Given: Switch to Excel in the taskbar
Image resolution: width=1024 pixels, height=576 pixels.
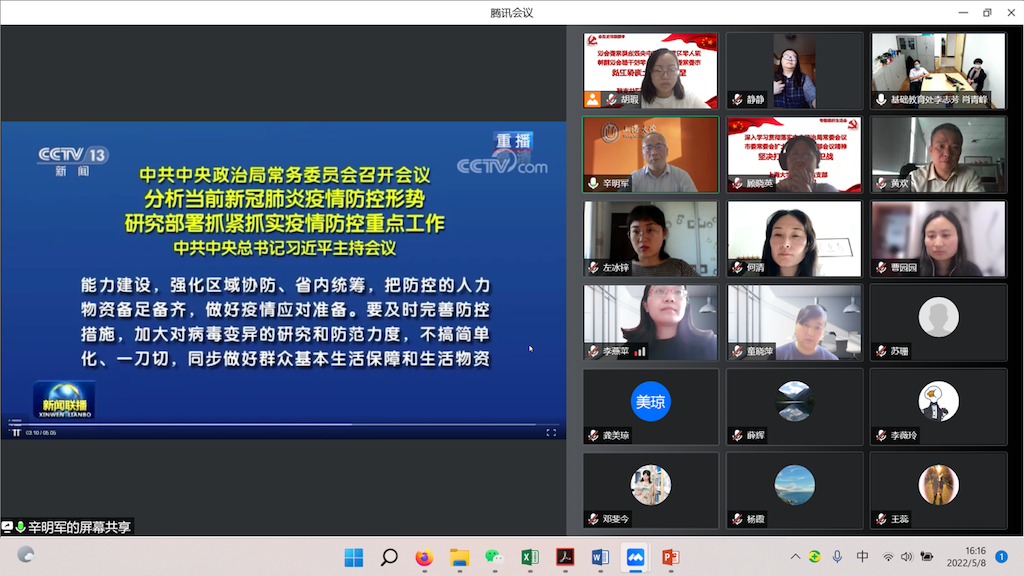Looking at the screenshot, I should point(530,557).
